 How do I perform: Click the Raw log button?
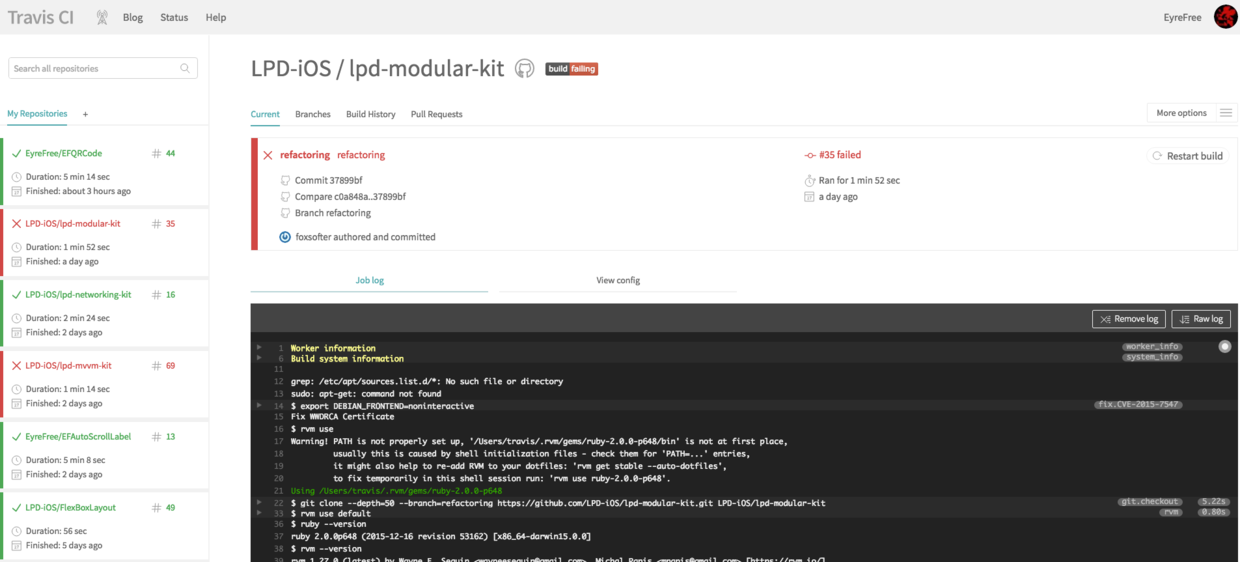[x=1201, y=319]
